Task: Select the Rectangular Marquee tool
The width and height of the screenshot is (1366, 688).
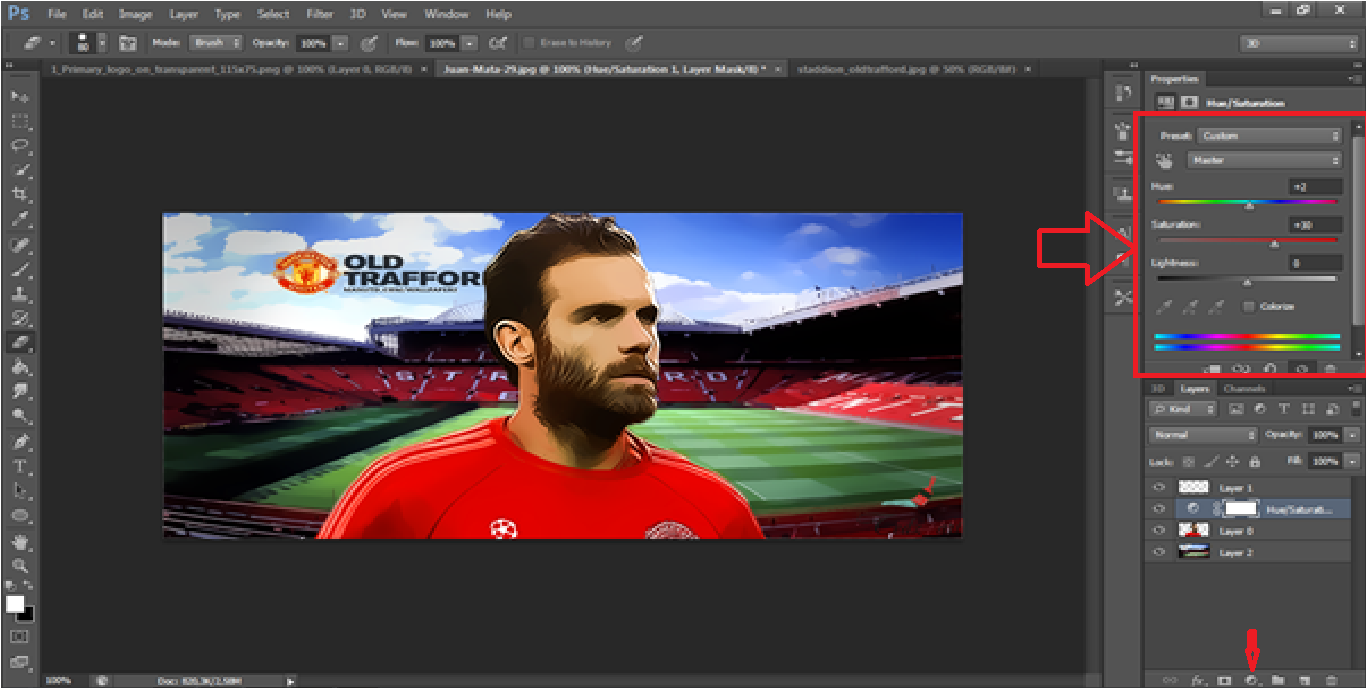Action: [19, 121]
